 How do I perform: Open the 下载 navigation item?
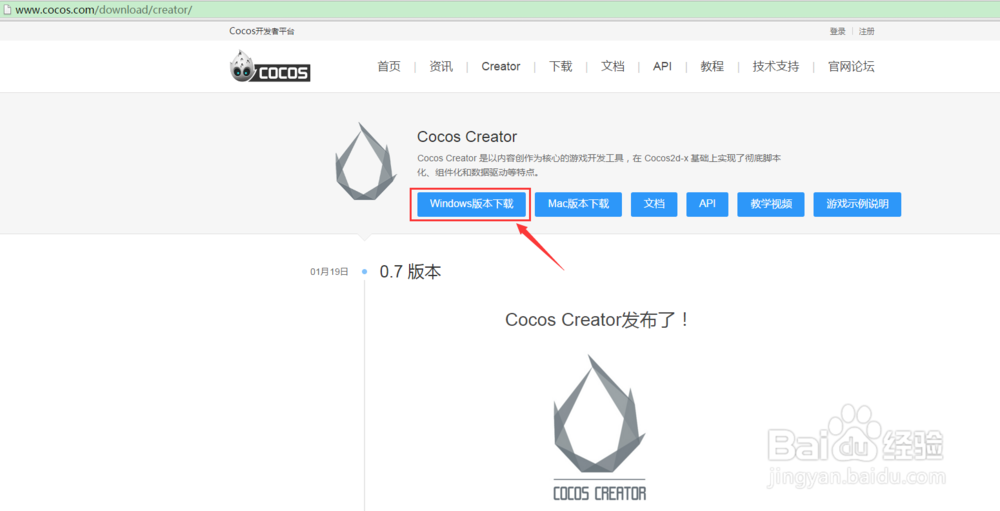click(x=561, y=66)
